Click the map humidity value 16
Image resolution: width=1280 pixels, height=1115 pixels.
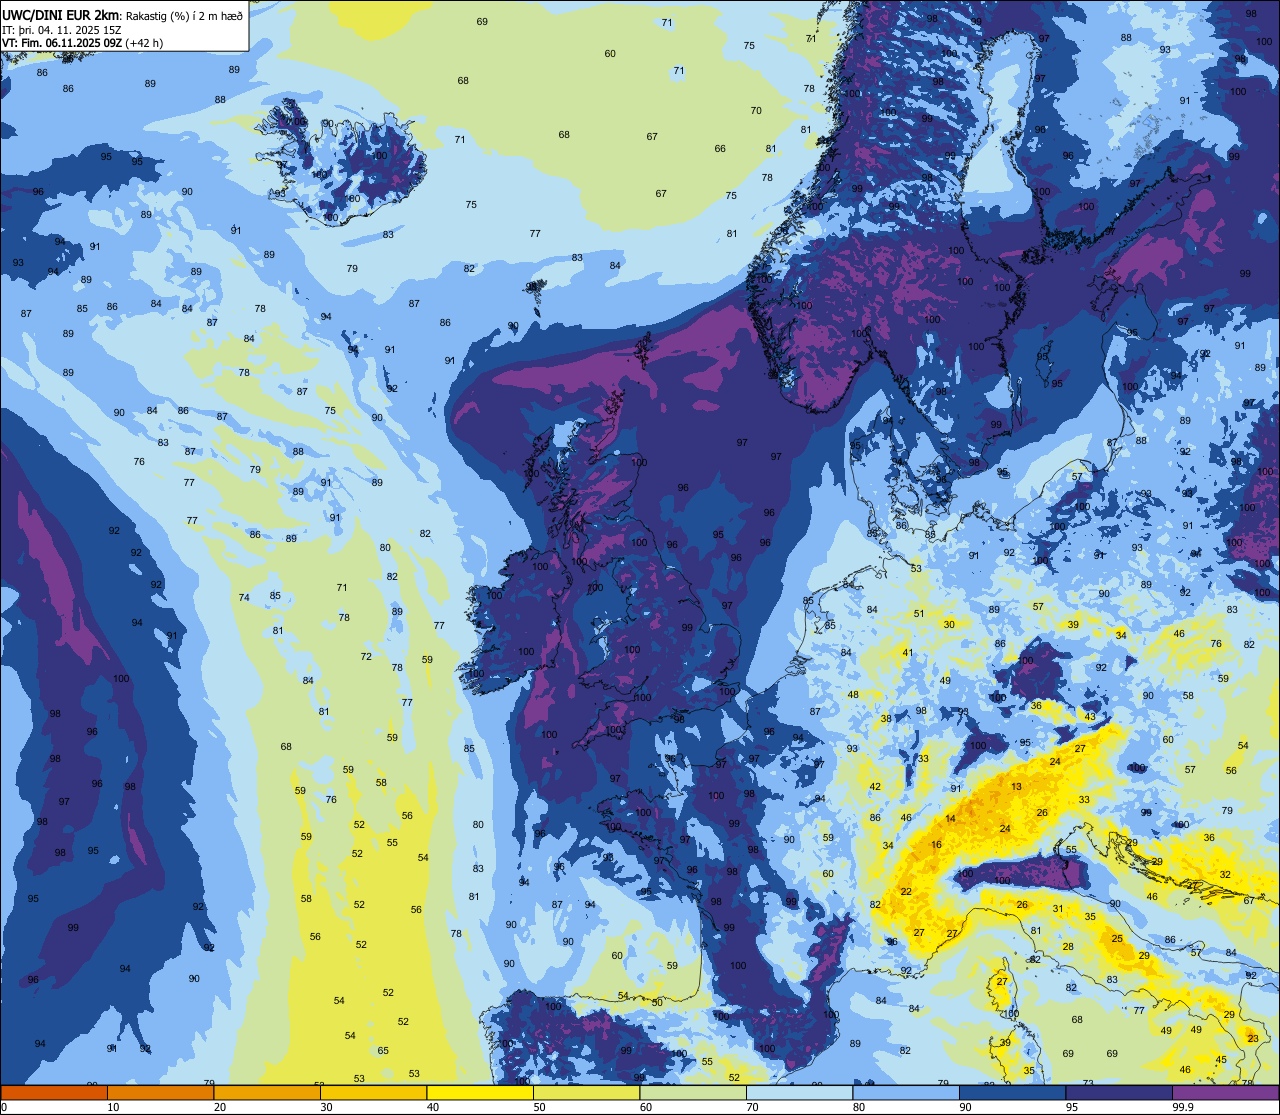click(x=936, y=845)
